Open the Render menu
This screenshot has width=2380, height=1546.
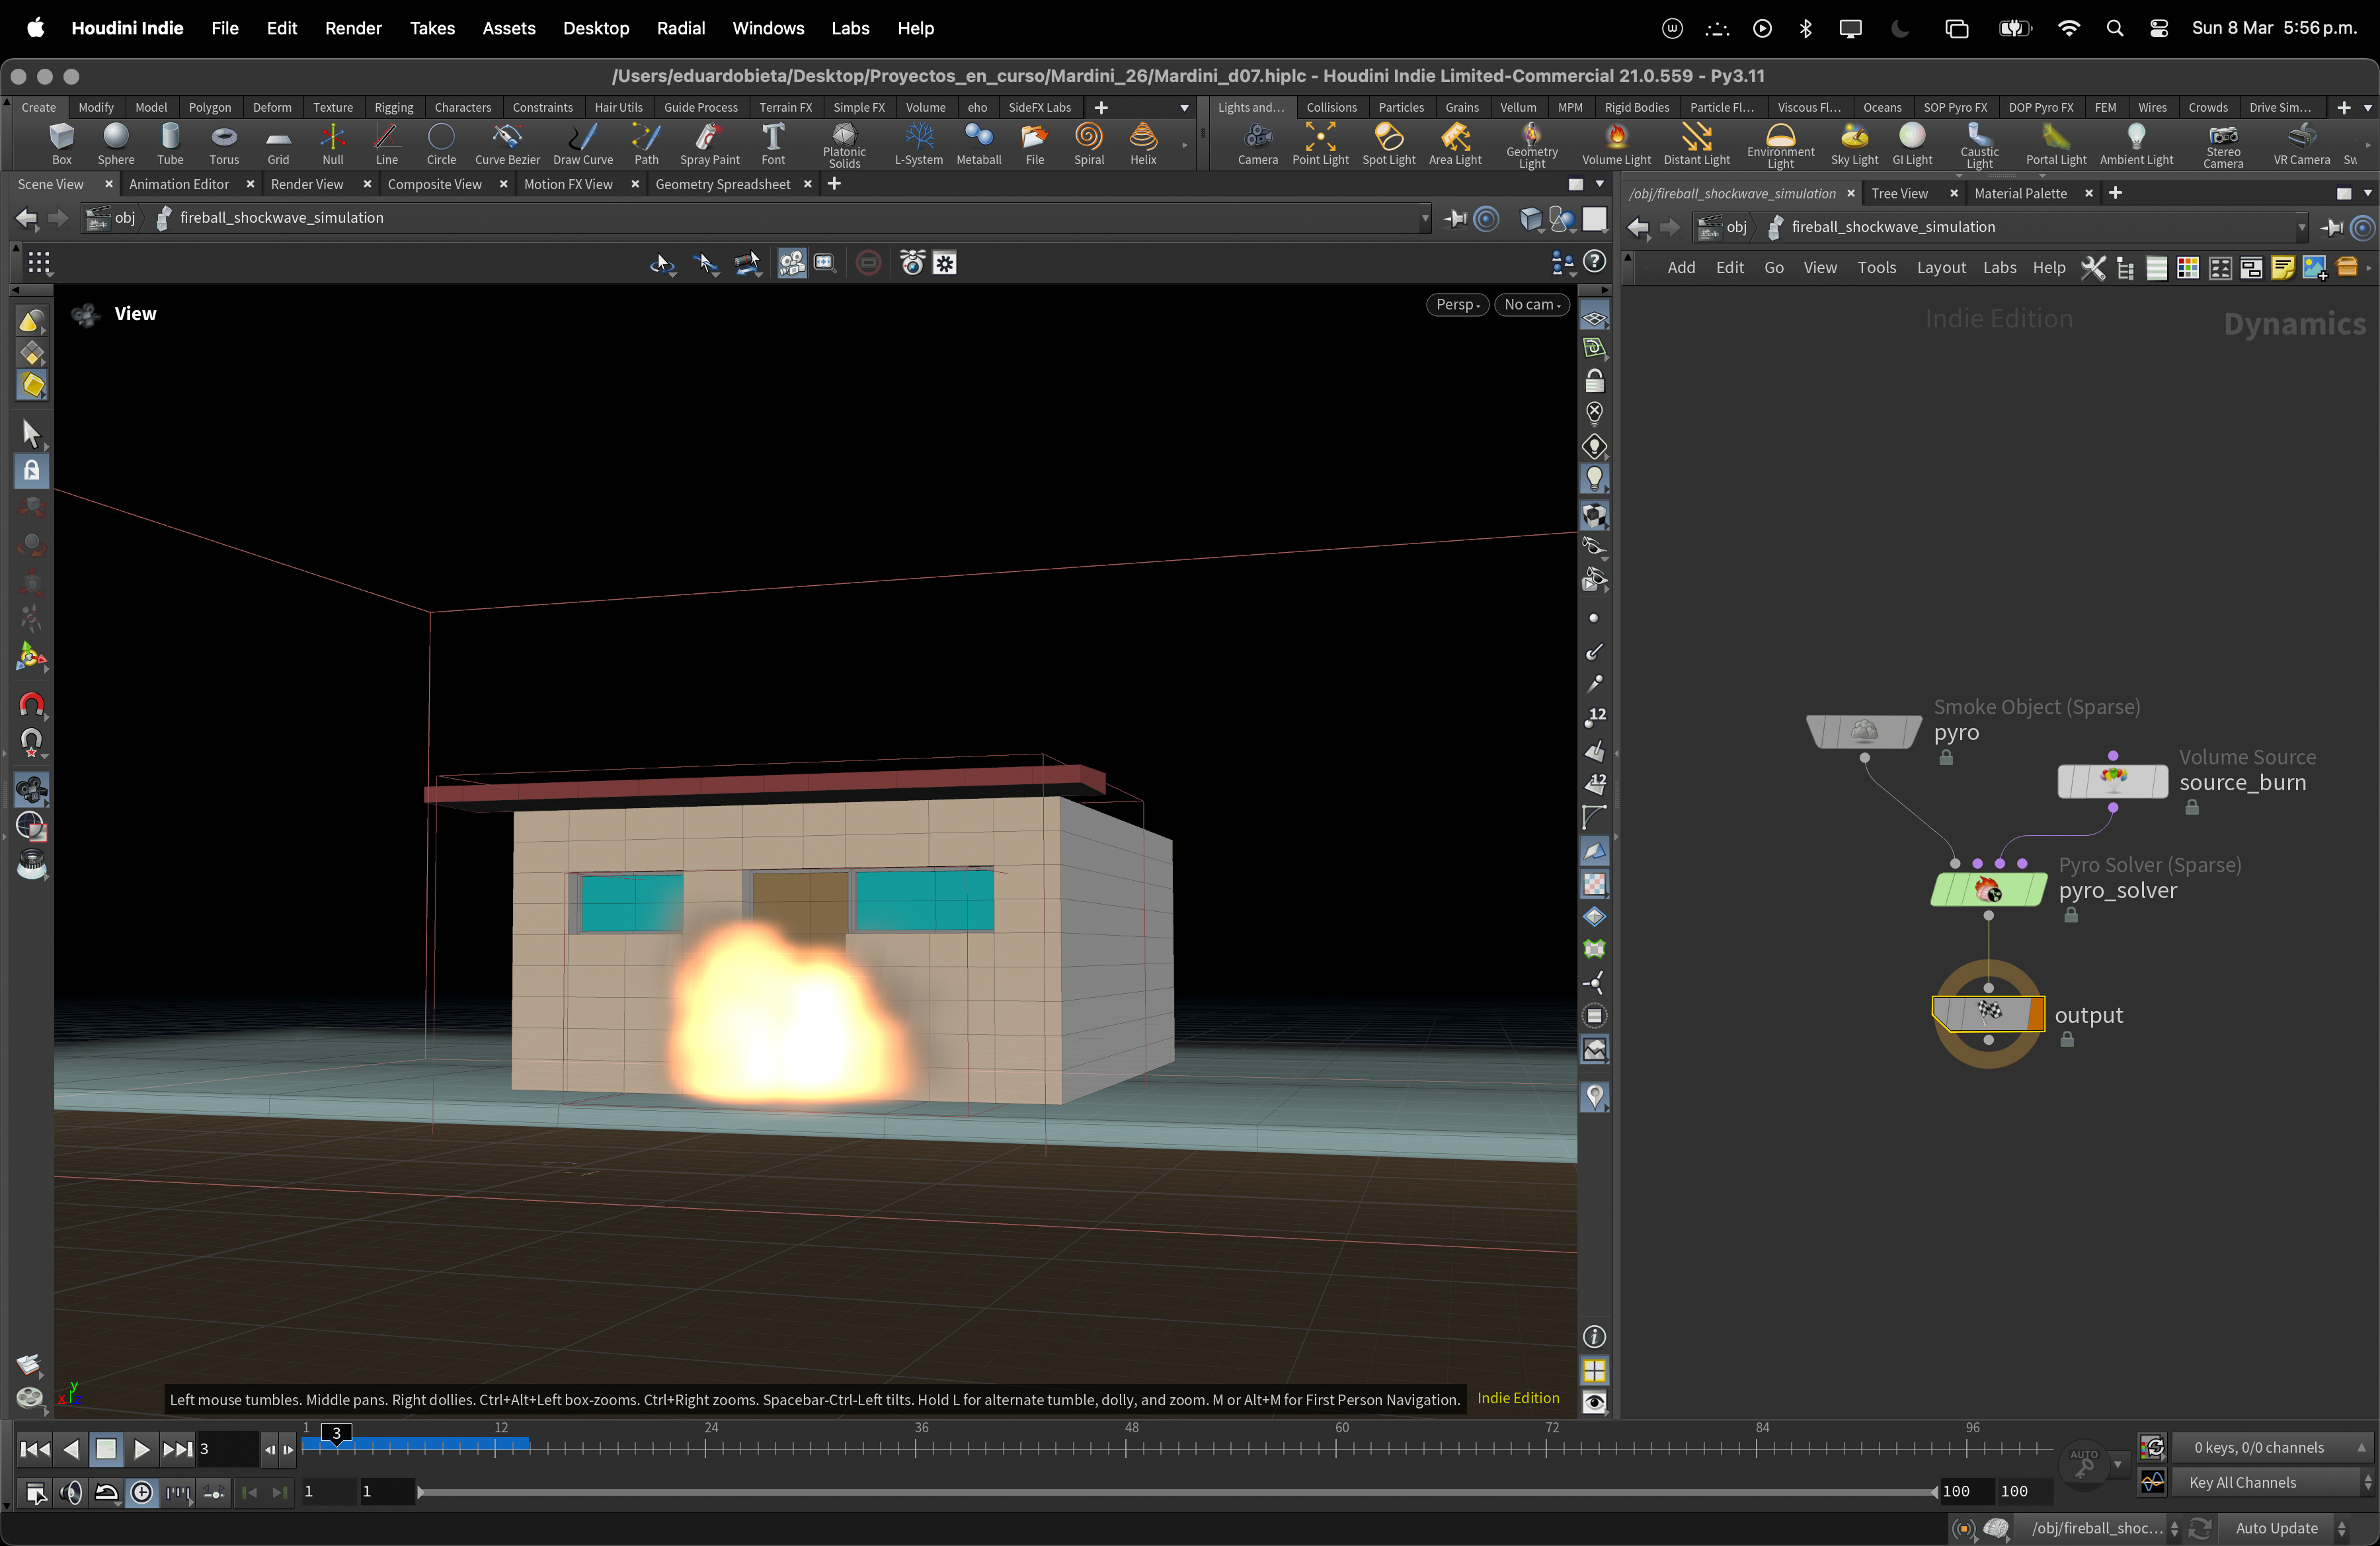click(353, 28)
